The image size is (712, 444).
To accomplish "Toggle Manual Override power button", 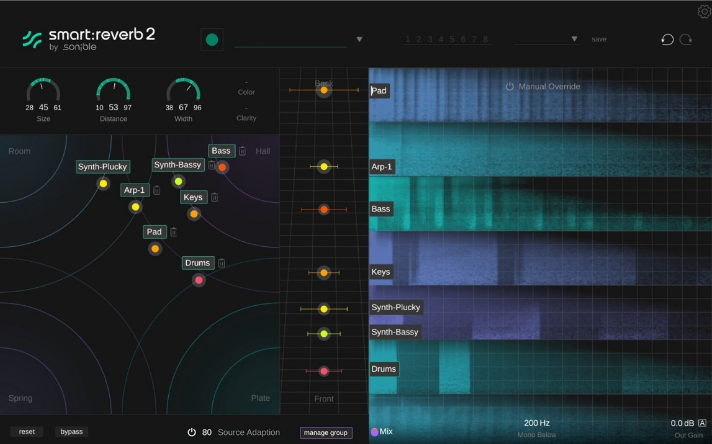I will coord(509,86).
